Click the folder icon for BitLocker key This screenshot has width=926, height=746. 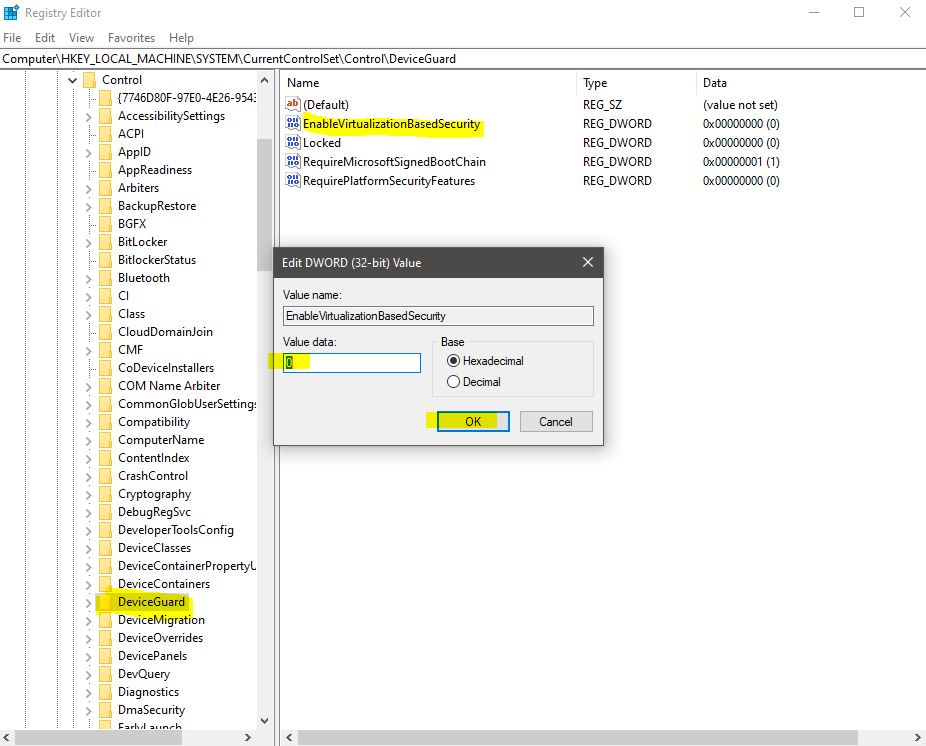(x=104, y=241)
